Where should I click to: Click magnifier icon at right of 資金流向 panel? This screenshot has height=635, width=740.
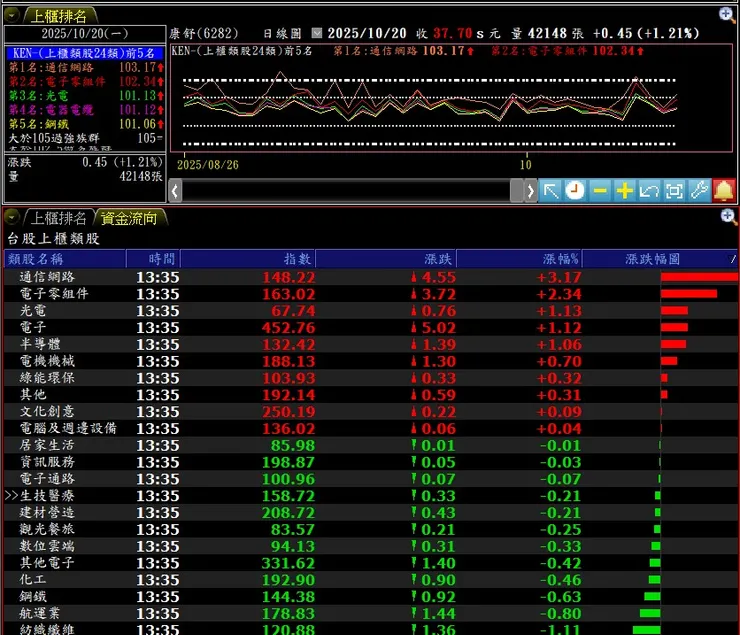(x=728, y=217)
